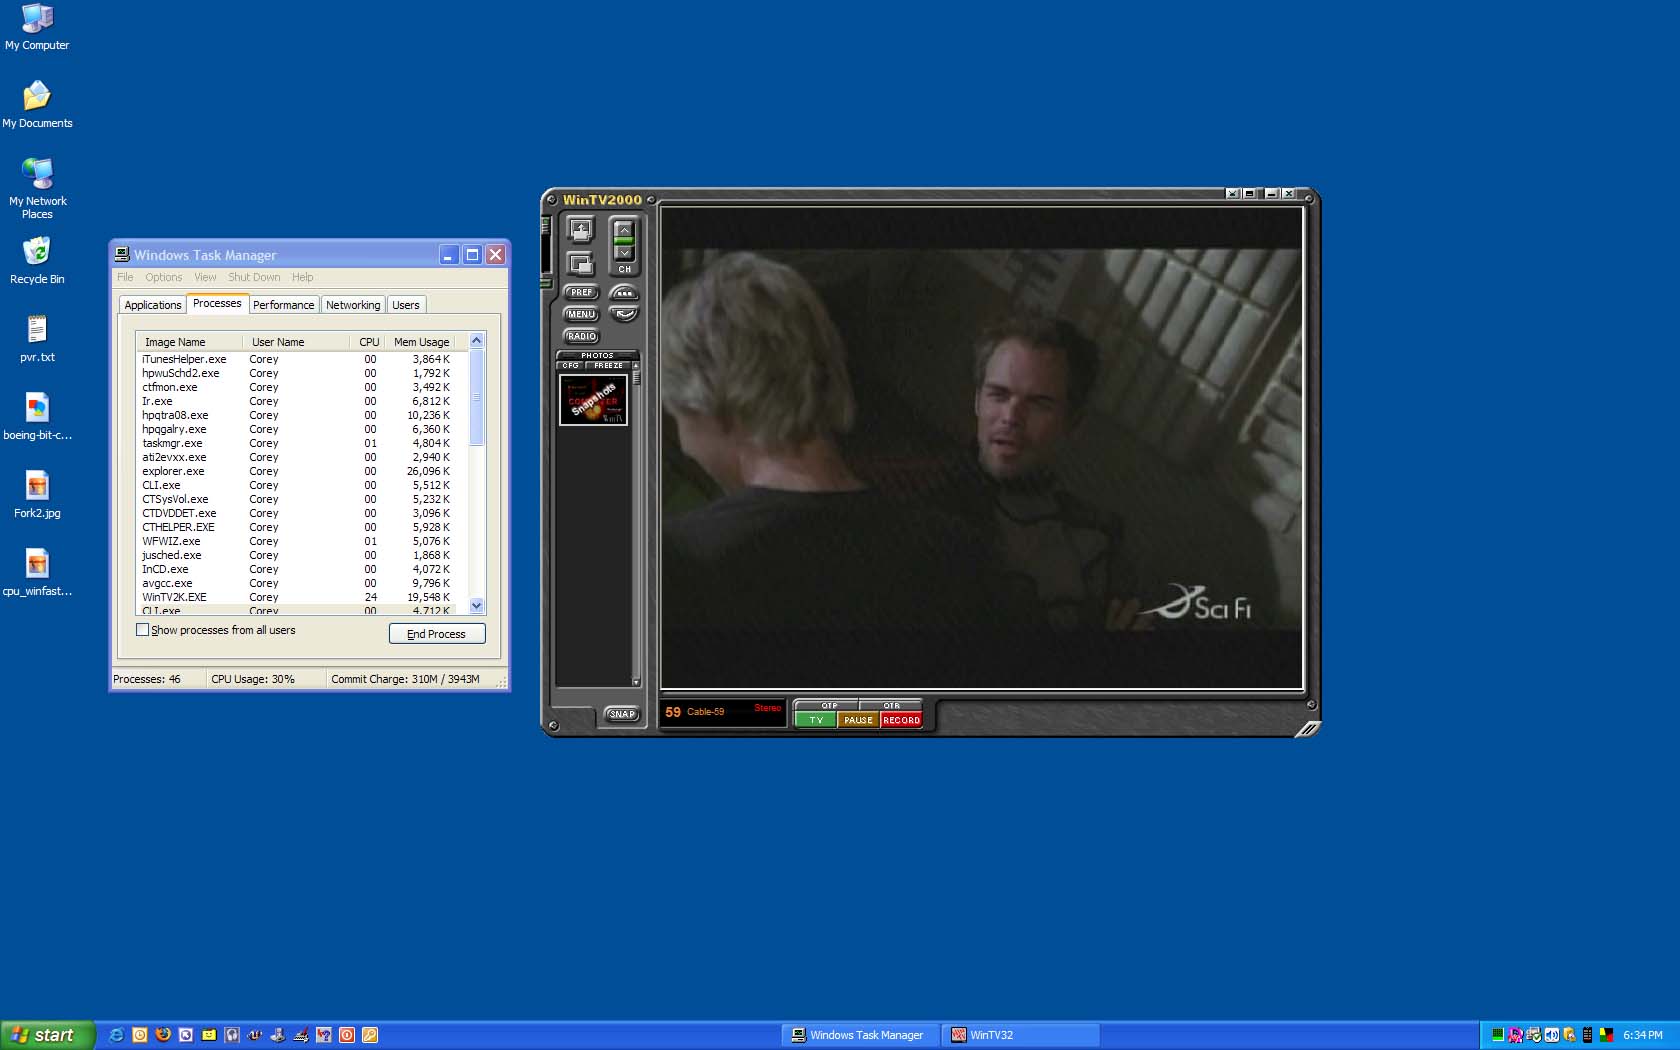Click WinTV channel surf dots icon

[624, 293]
